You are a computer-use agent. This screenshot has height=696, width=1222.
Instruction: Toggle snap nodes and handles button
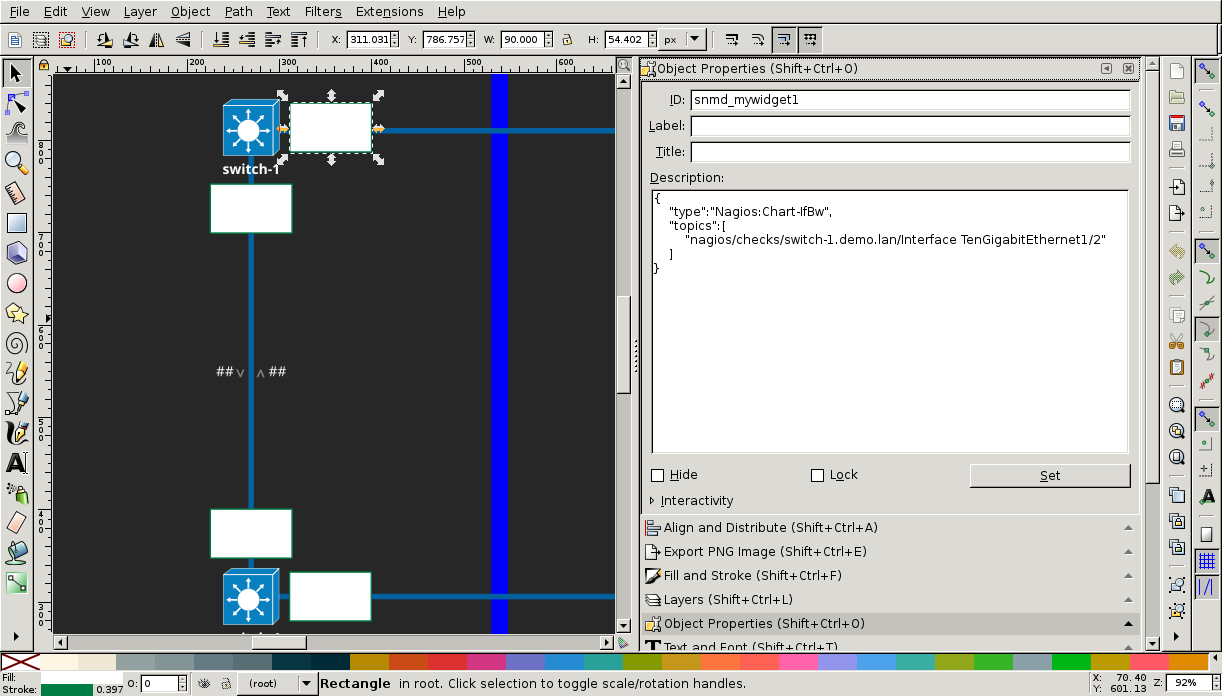pyautogui.click(x=1207, y=250)
